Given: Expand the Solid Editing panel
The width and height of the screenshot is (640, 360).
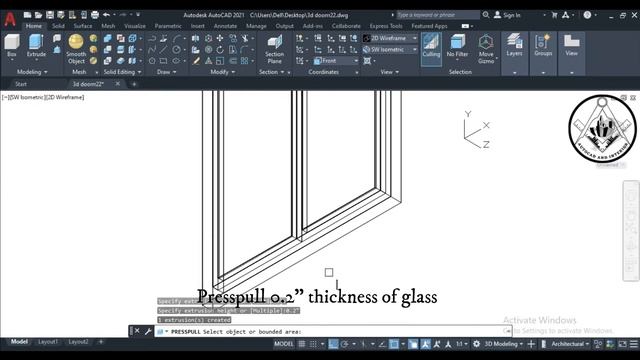Looking at the screenshot, I should 122,72.
